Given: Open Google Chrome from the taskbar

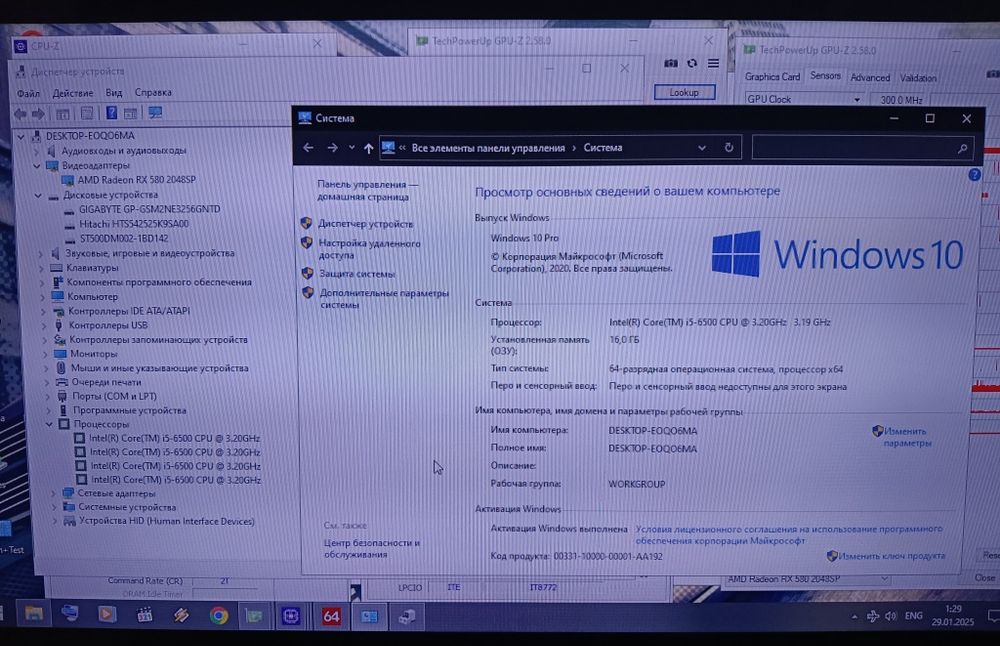Looking at the screenshot, I should (219, 616).
